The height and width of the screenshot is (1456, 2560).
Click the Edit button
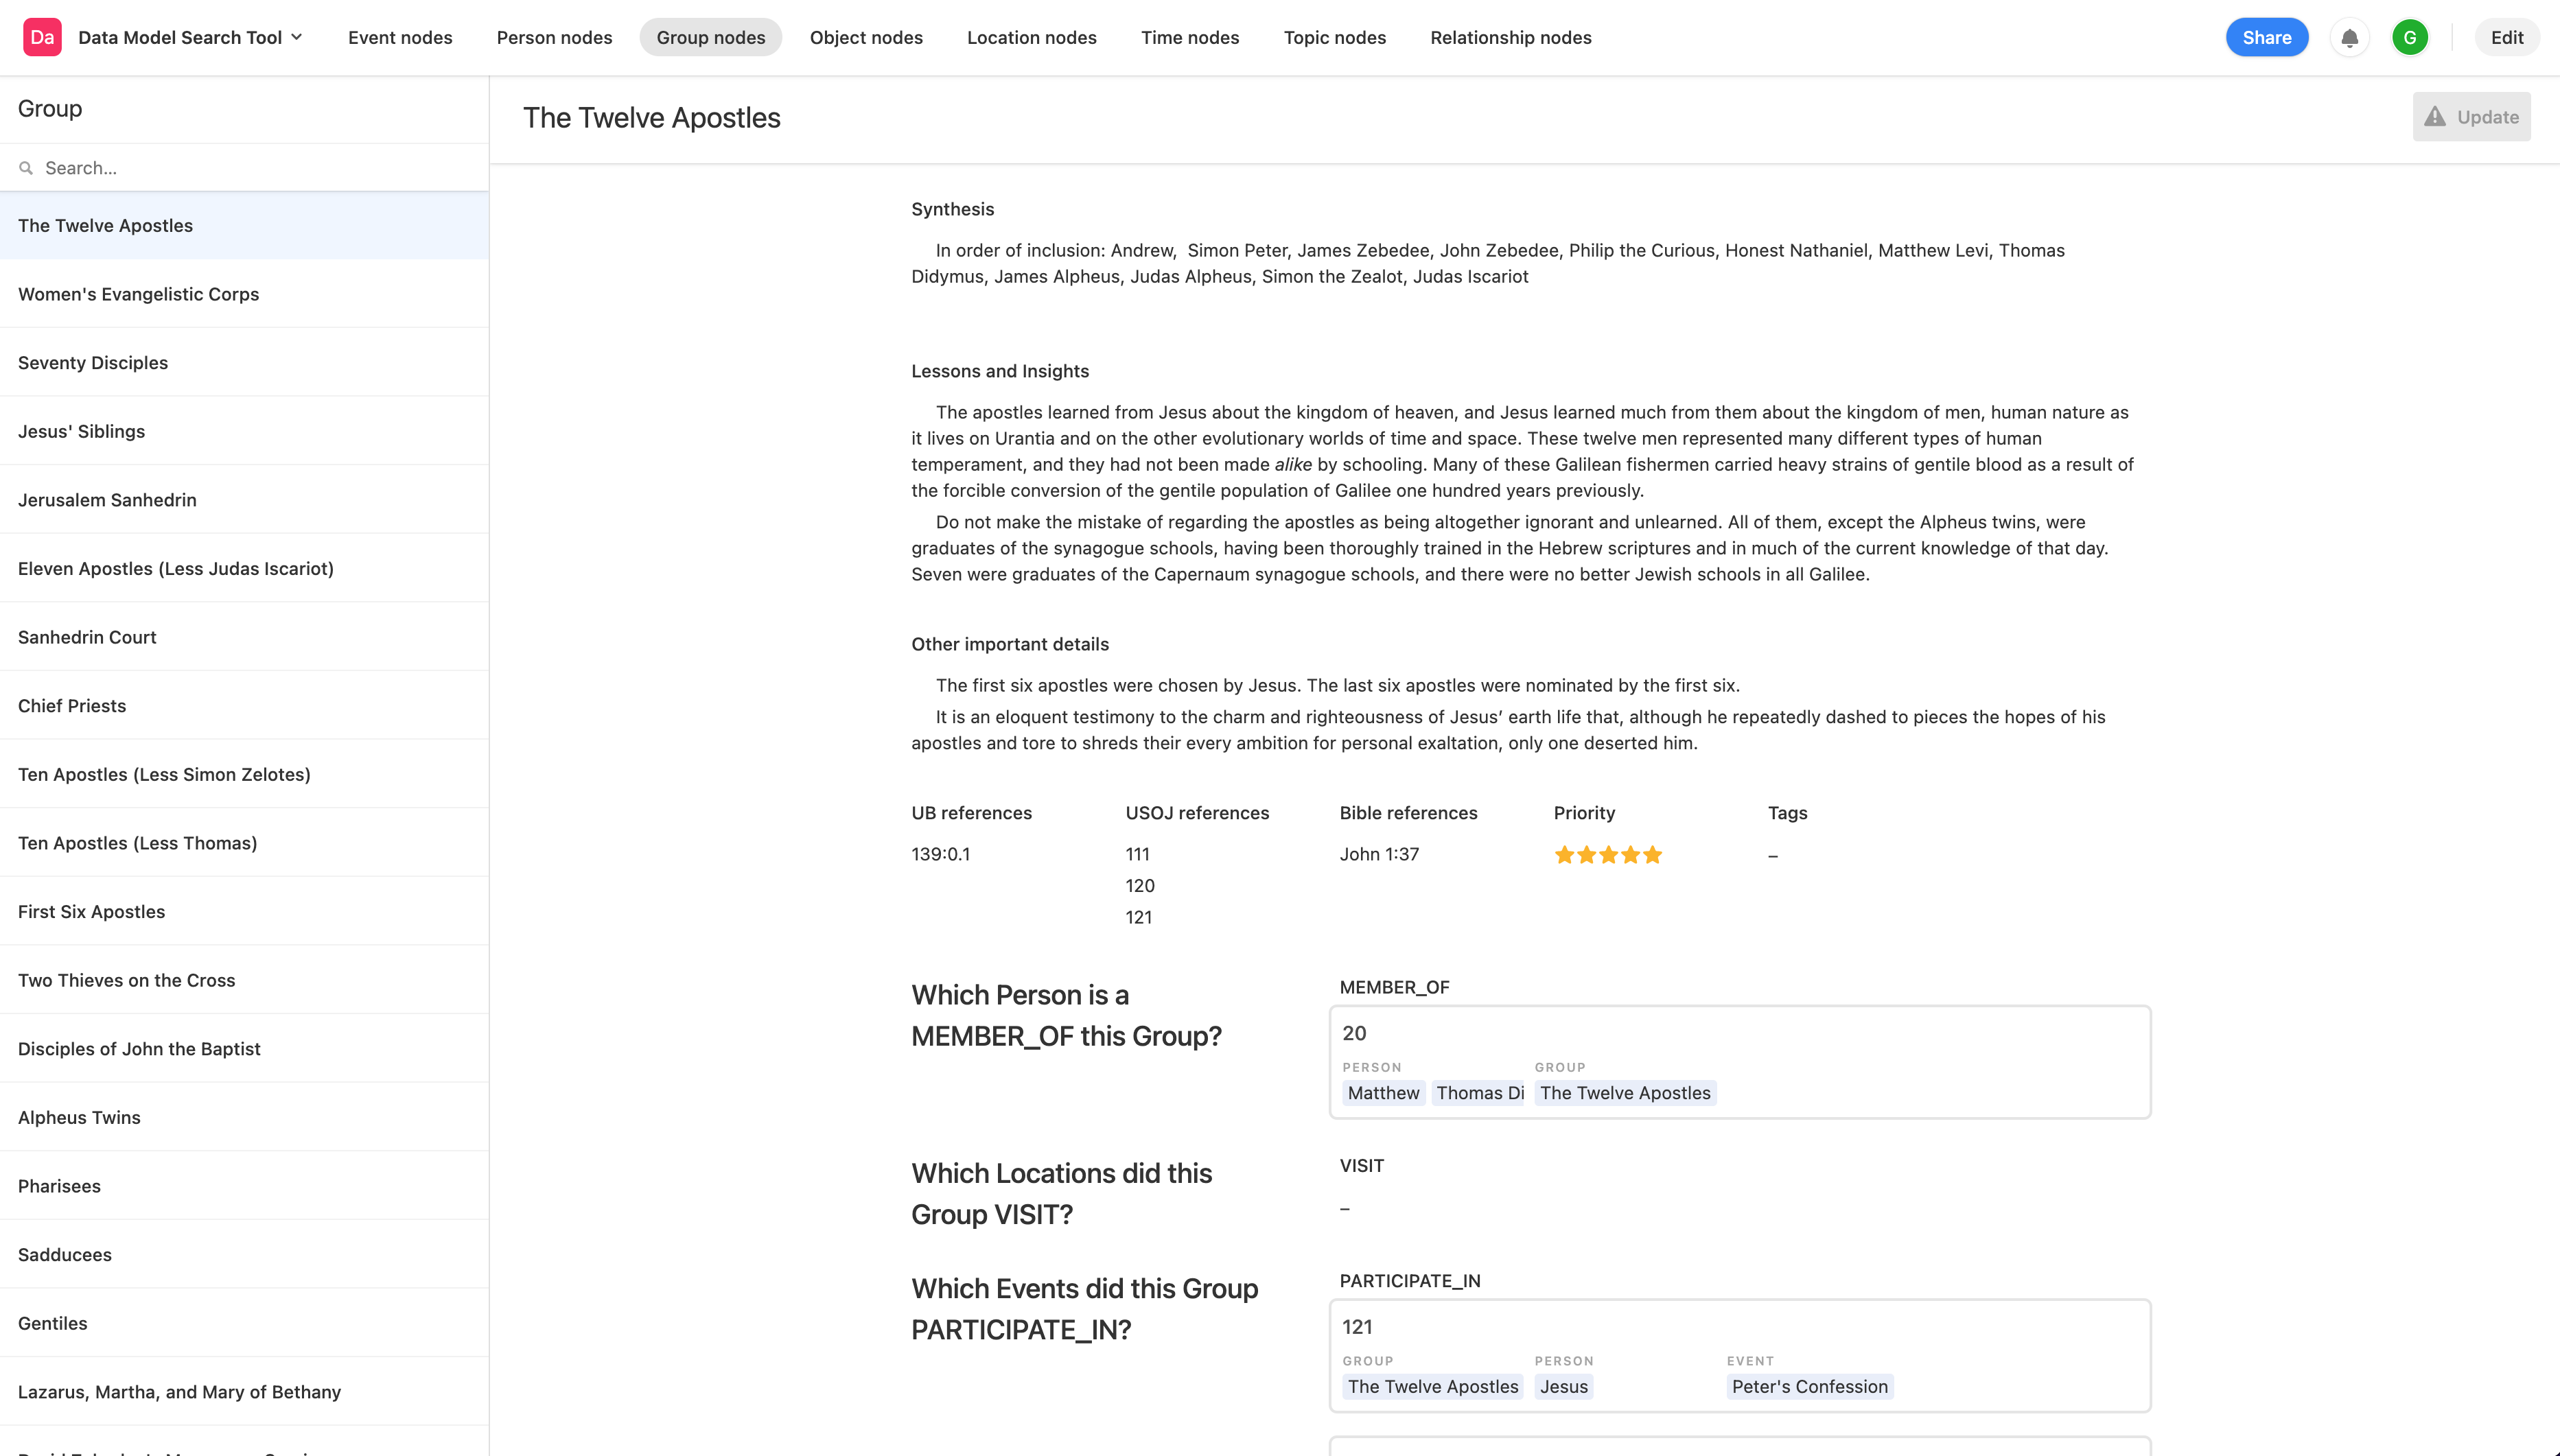pos(2506,37)
